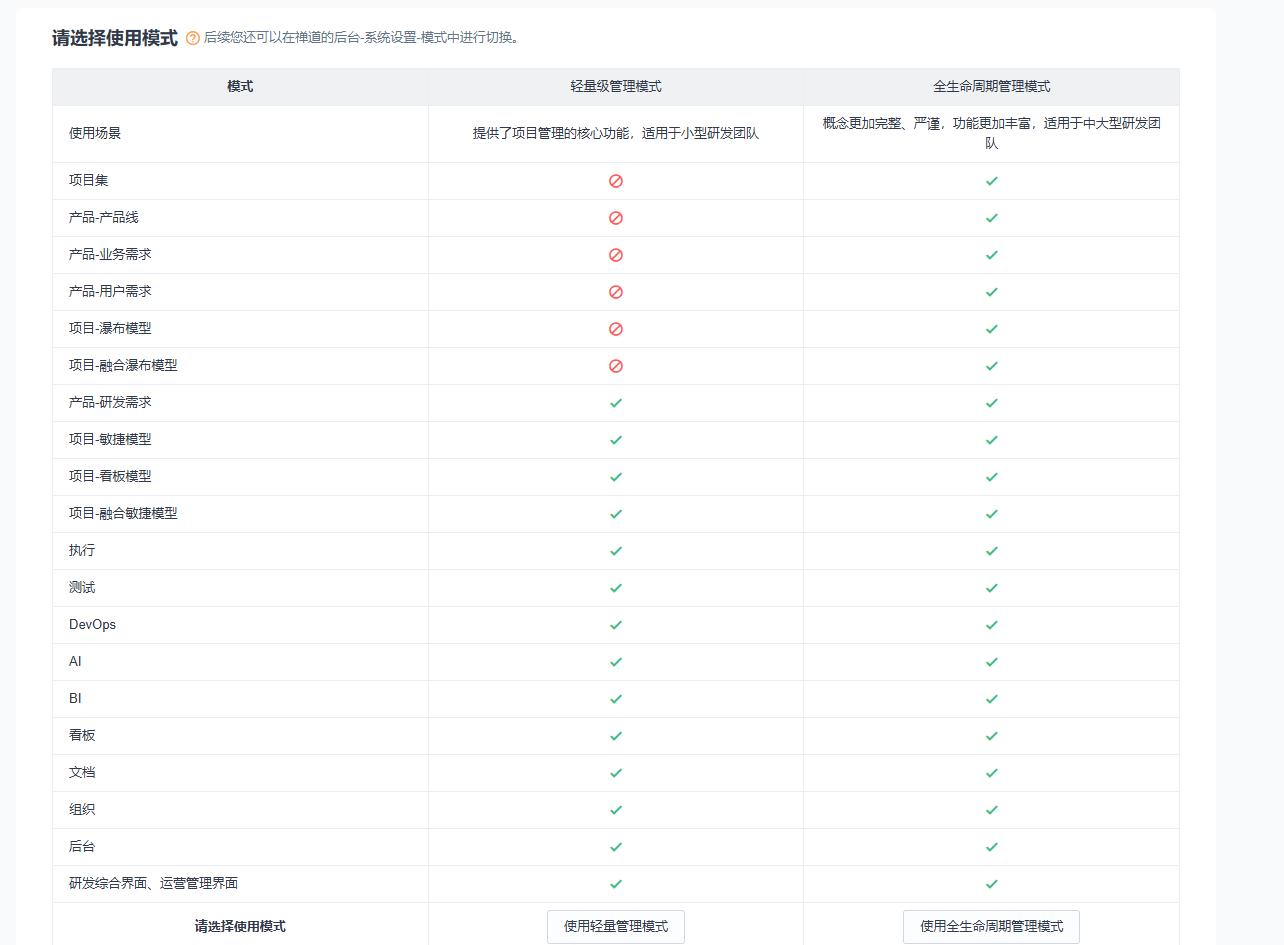Click the 轻量级管理模式 column header
Image resolution: width=1284 pixels, height=945 pixels.
pos(616,87)
